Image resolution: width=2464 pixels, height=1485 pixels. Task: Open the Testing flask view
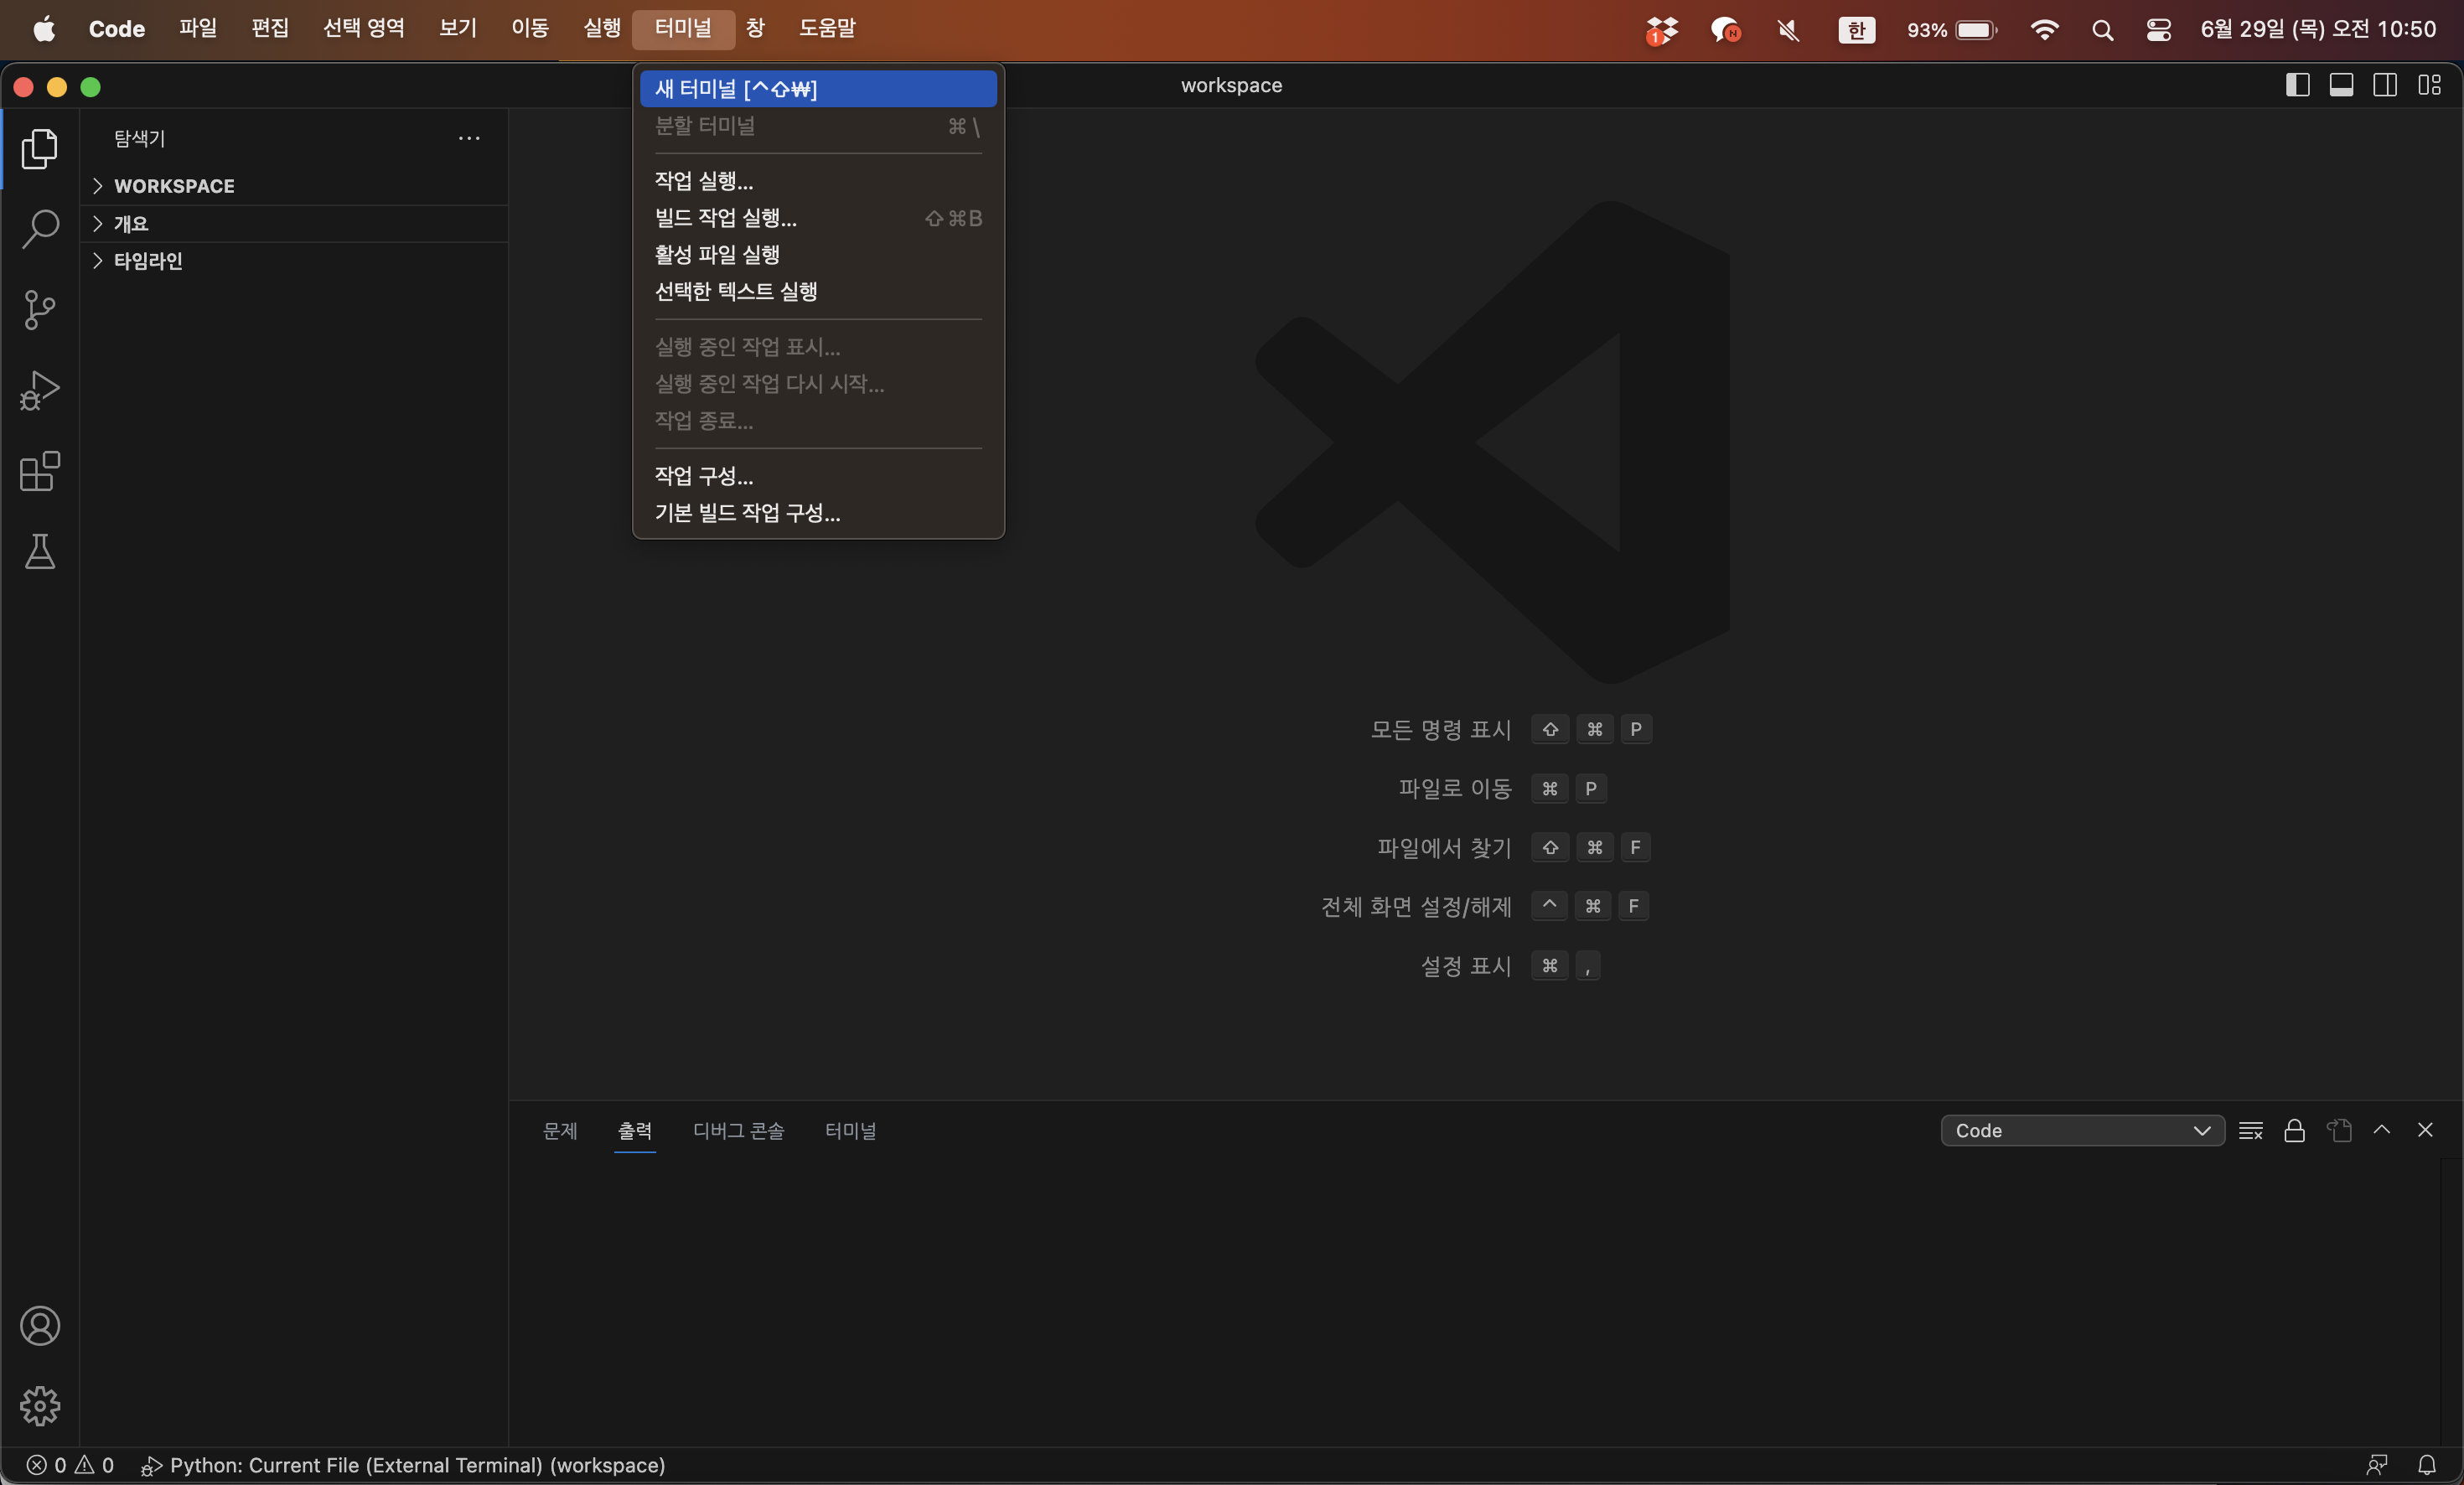40,551
